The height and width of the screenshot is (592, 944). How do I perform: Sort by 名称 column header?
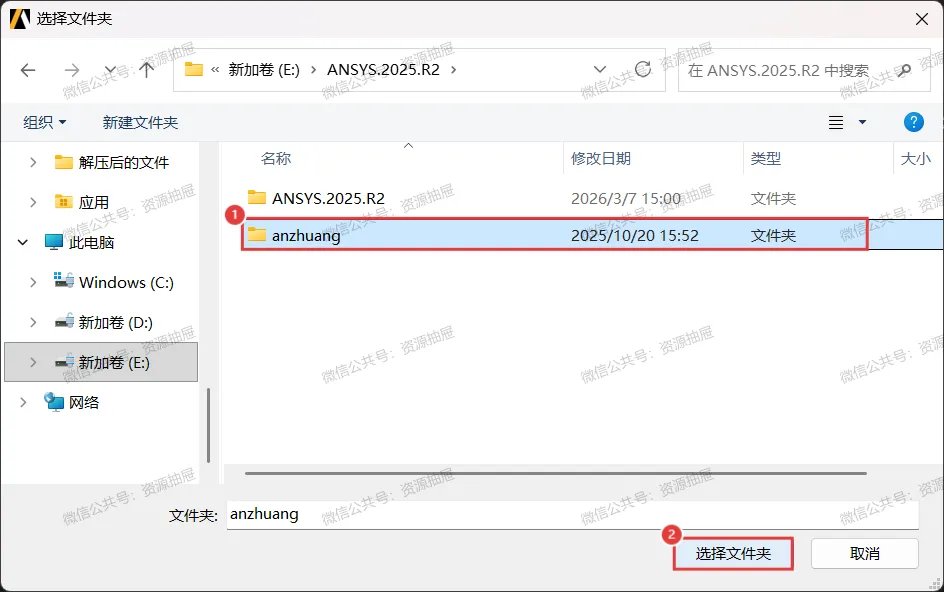276,158
